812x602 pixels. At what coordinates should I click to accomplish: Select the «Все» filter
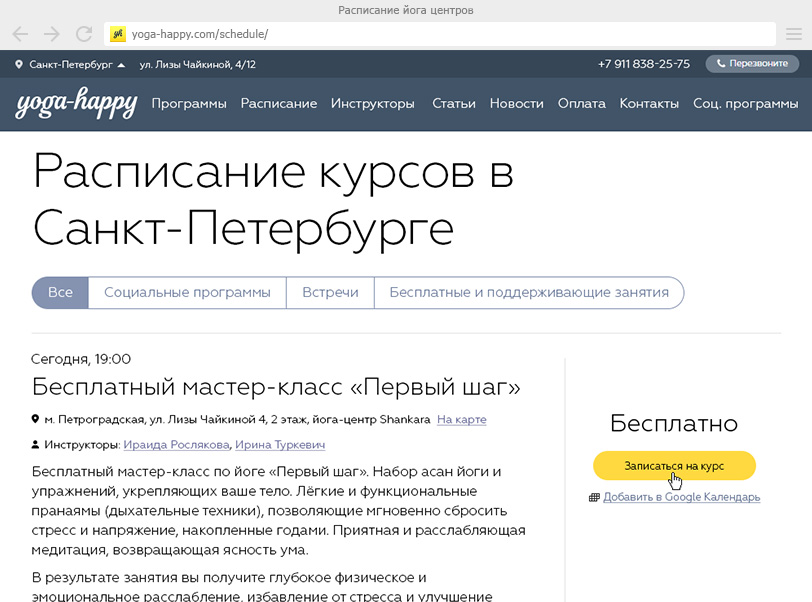point(60,293)
